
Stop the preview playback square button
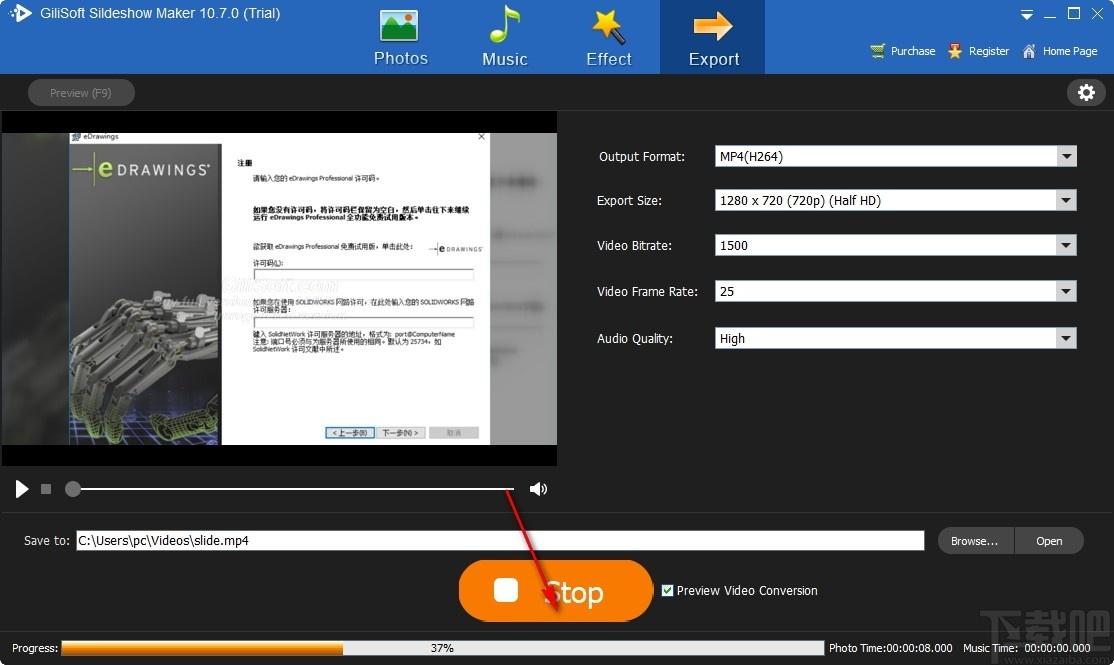pyautogui.click(x=46, y=489)
